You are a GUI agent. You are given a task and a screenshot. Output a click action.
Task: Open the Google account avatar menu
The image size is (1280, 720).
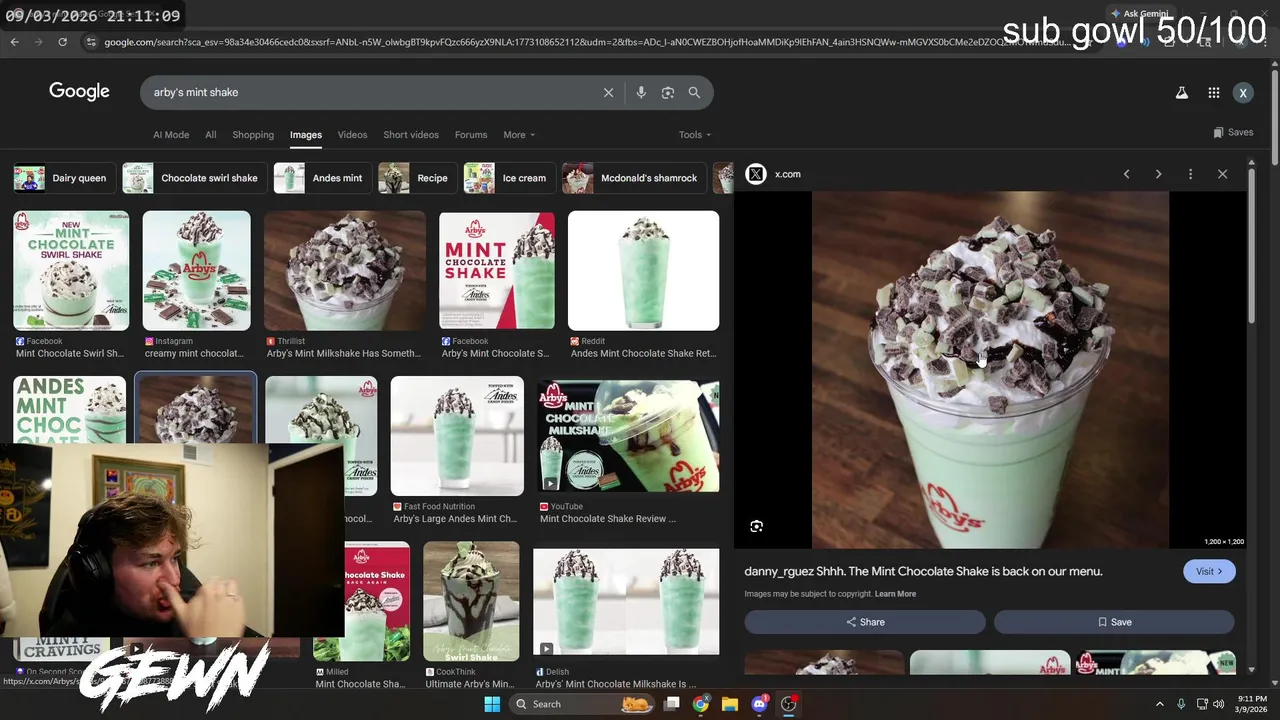[1243, 93]
